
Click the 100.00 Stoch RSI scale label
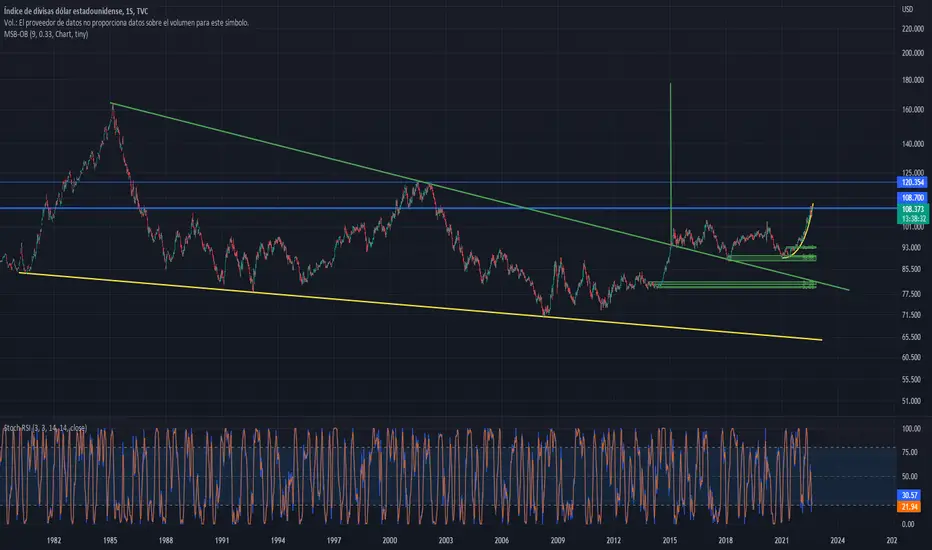(x=911, y=429)
